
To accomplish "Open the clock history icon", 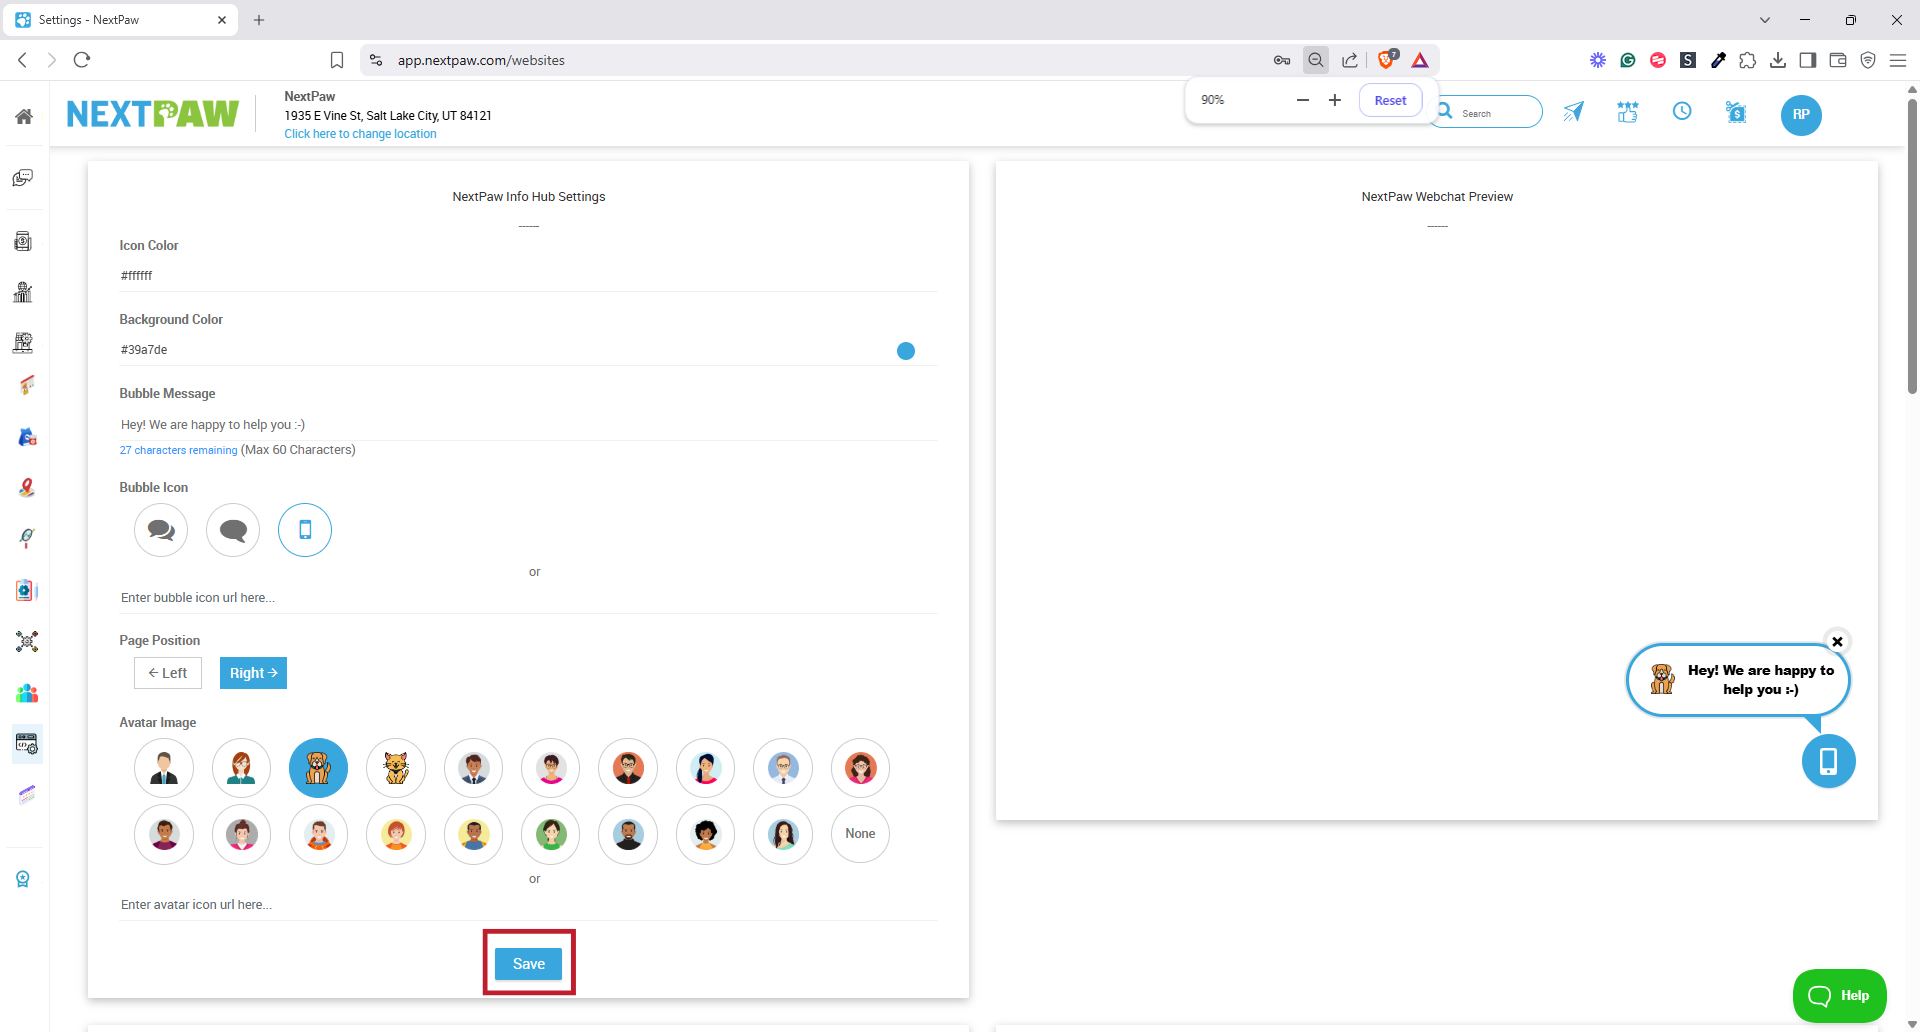I will tap(1682, 111).
